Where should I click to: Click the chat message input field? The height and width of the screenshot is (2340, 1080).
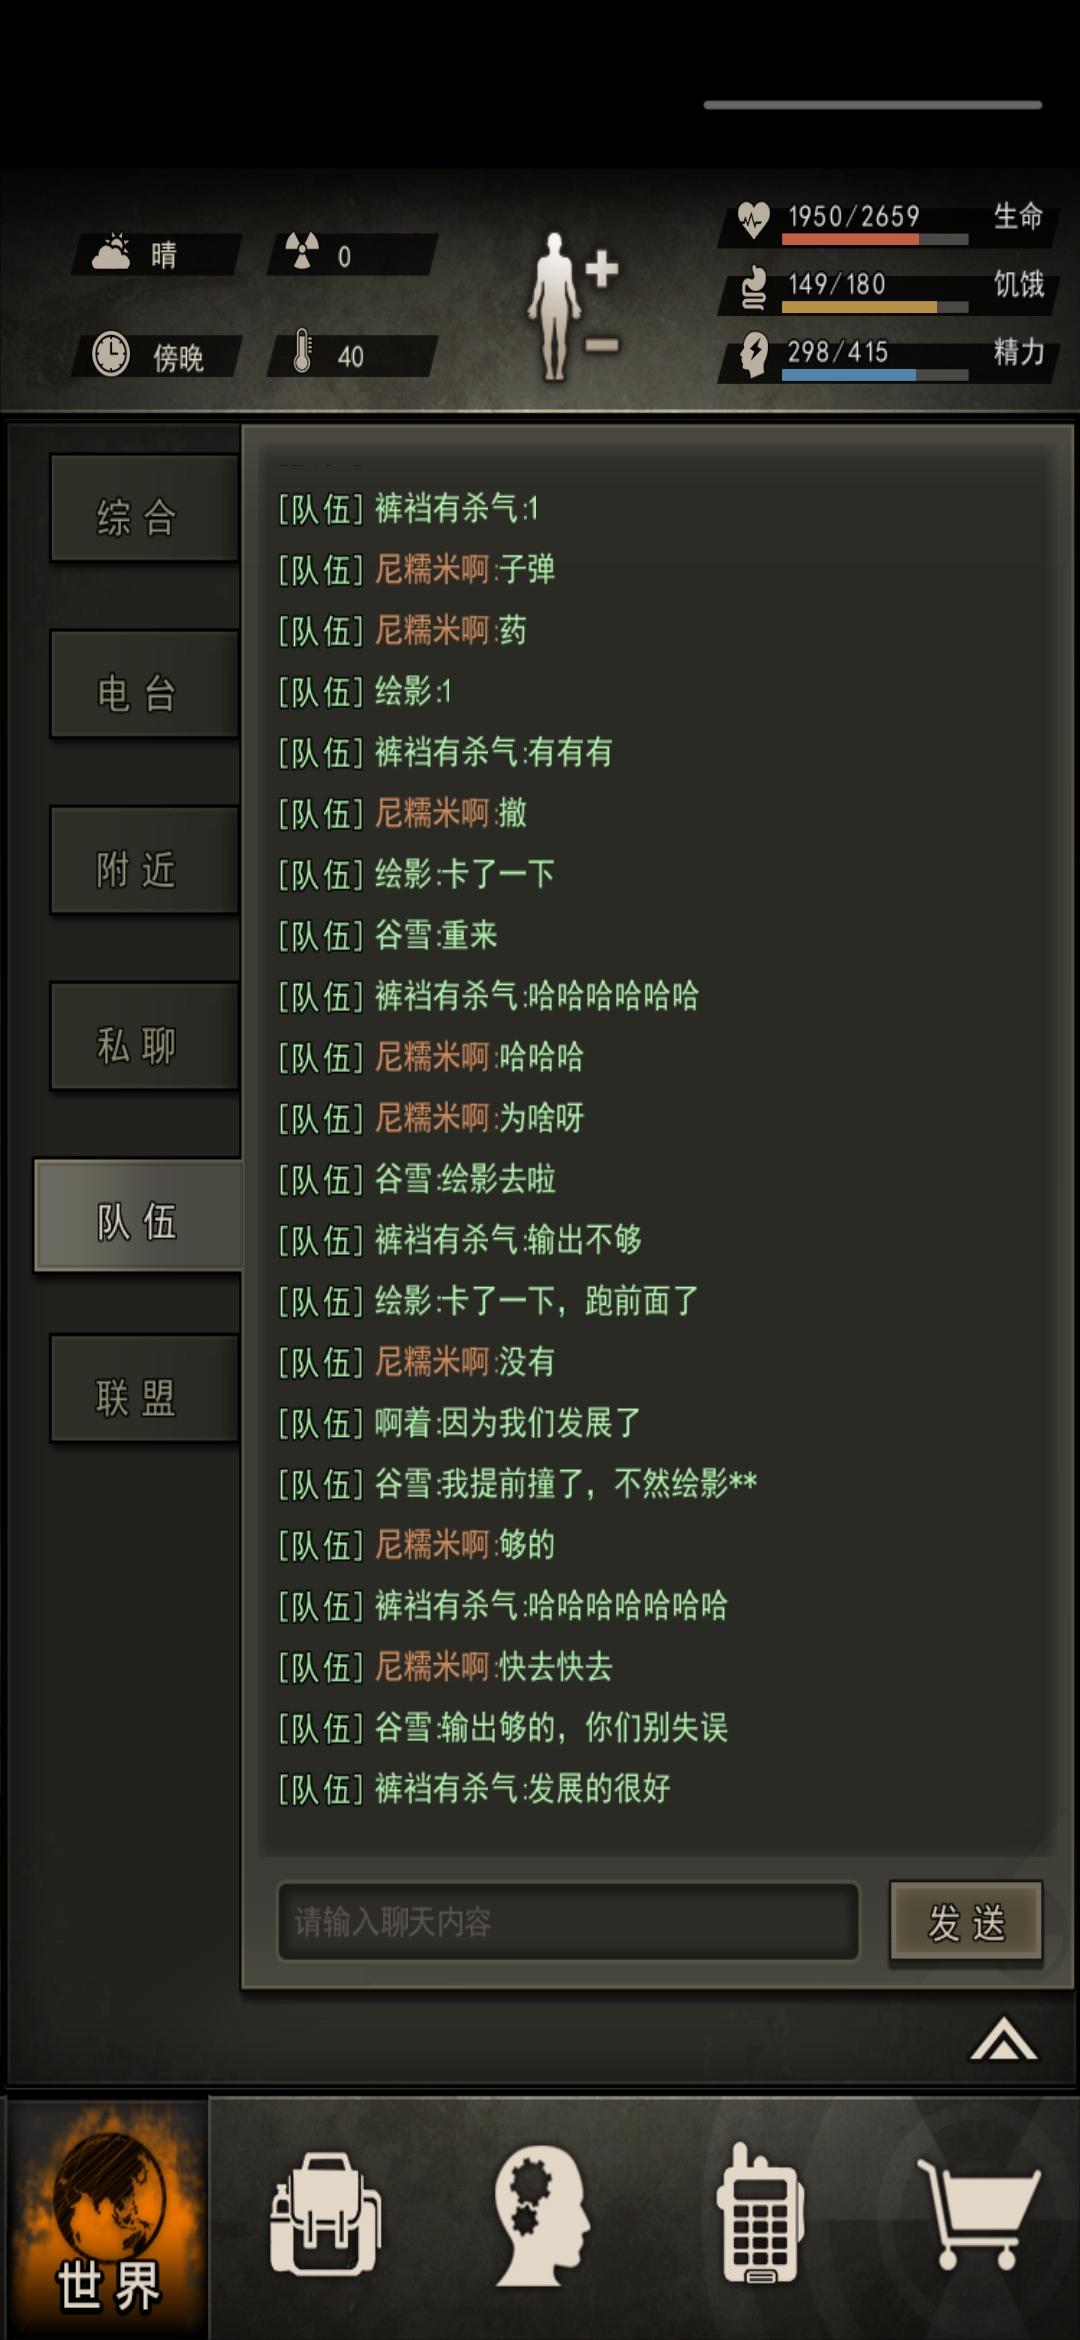coord(568,1921)
